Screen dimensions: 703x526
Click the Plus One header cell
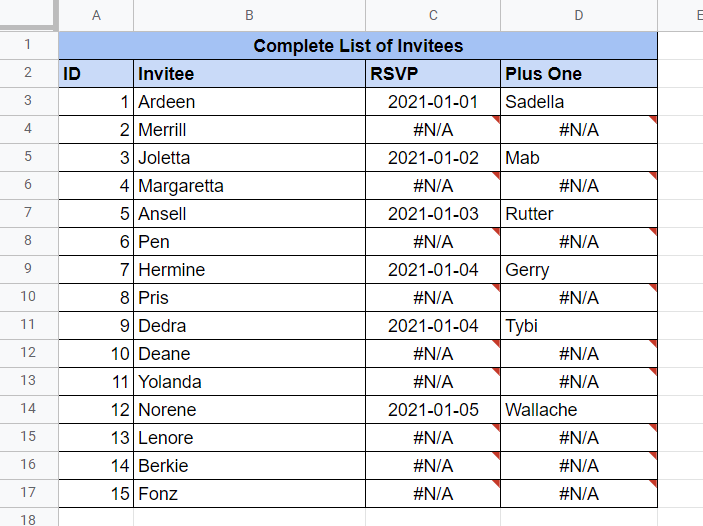pos(579,74)
